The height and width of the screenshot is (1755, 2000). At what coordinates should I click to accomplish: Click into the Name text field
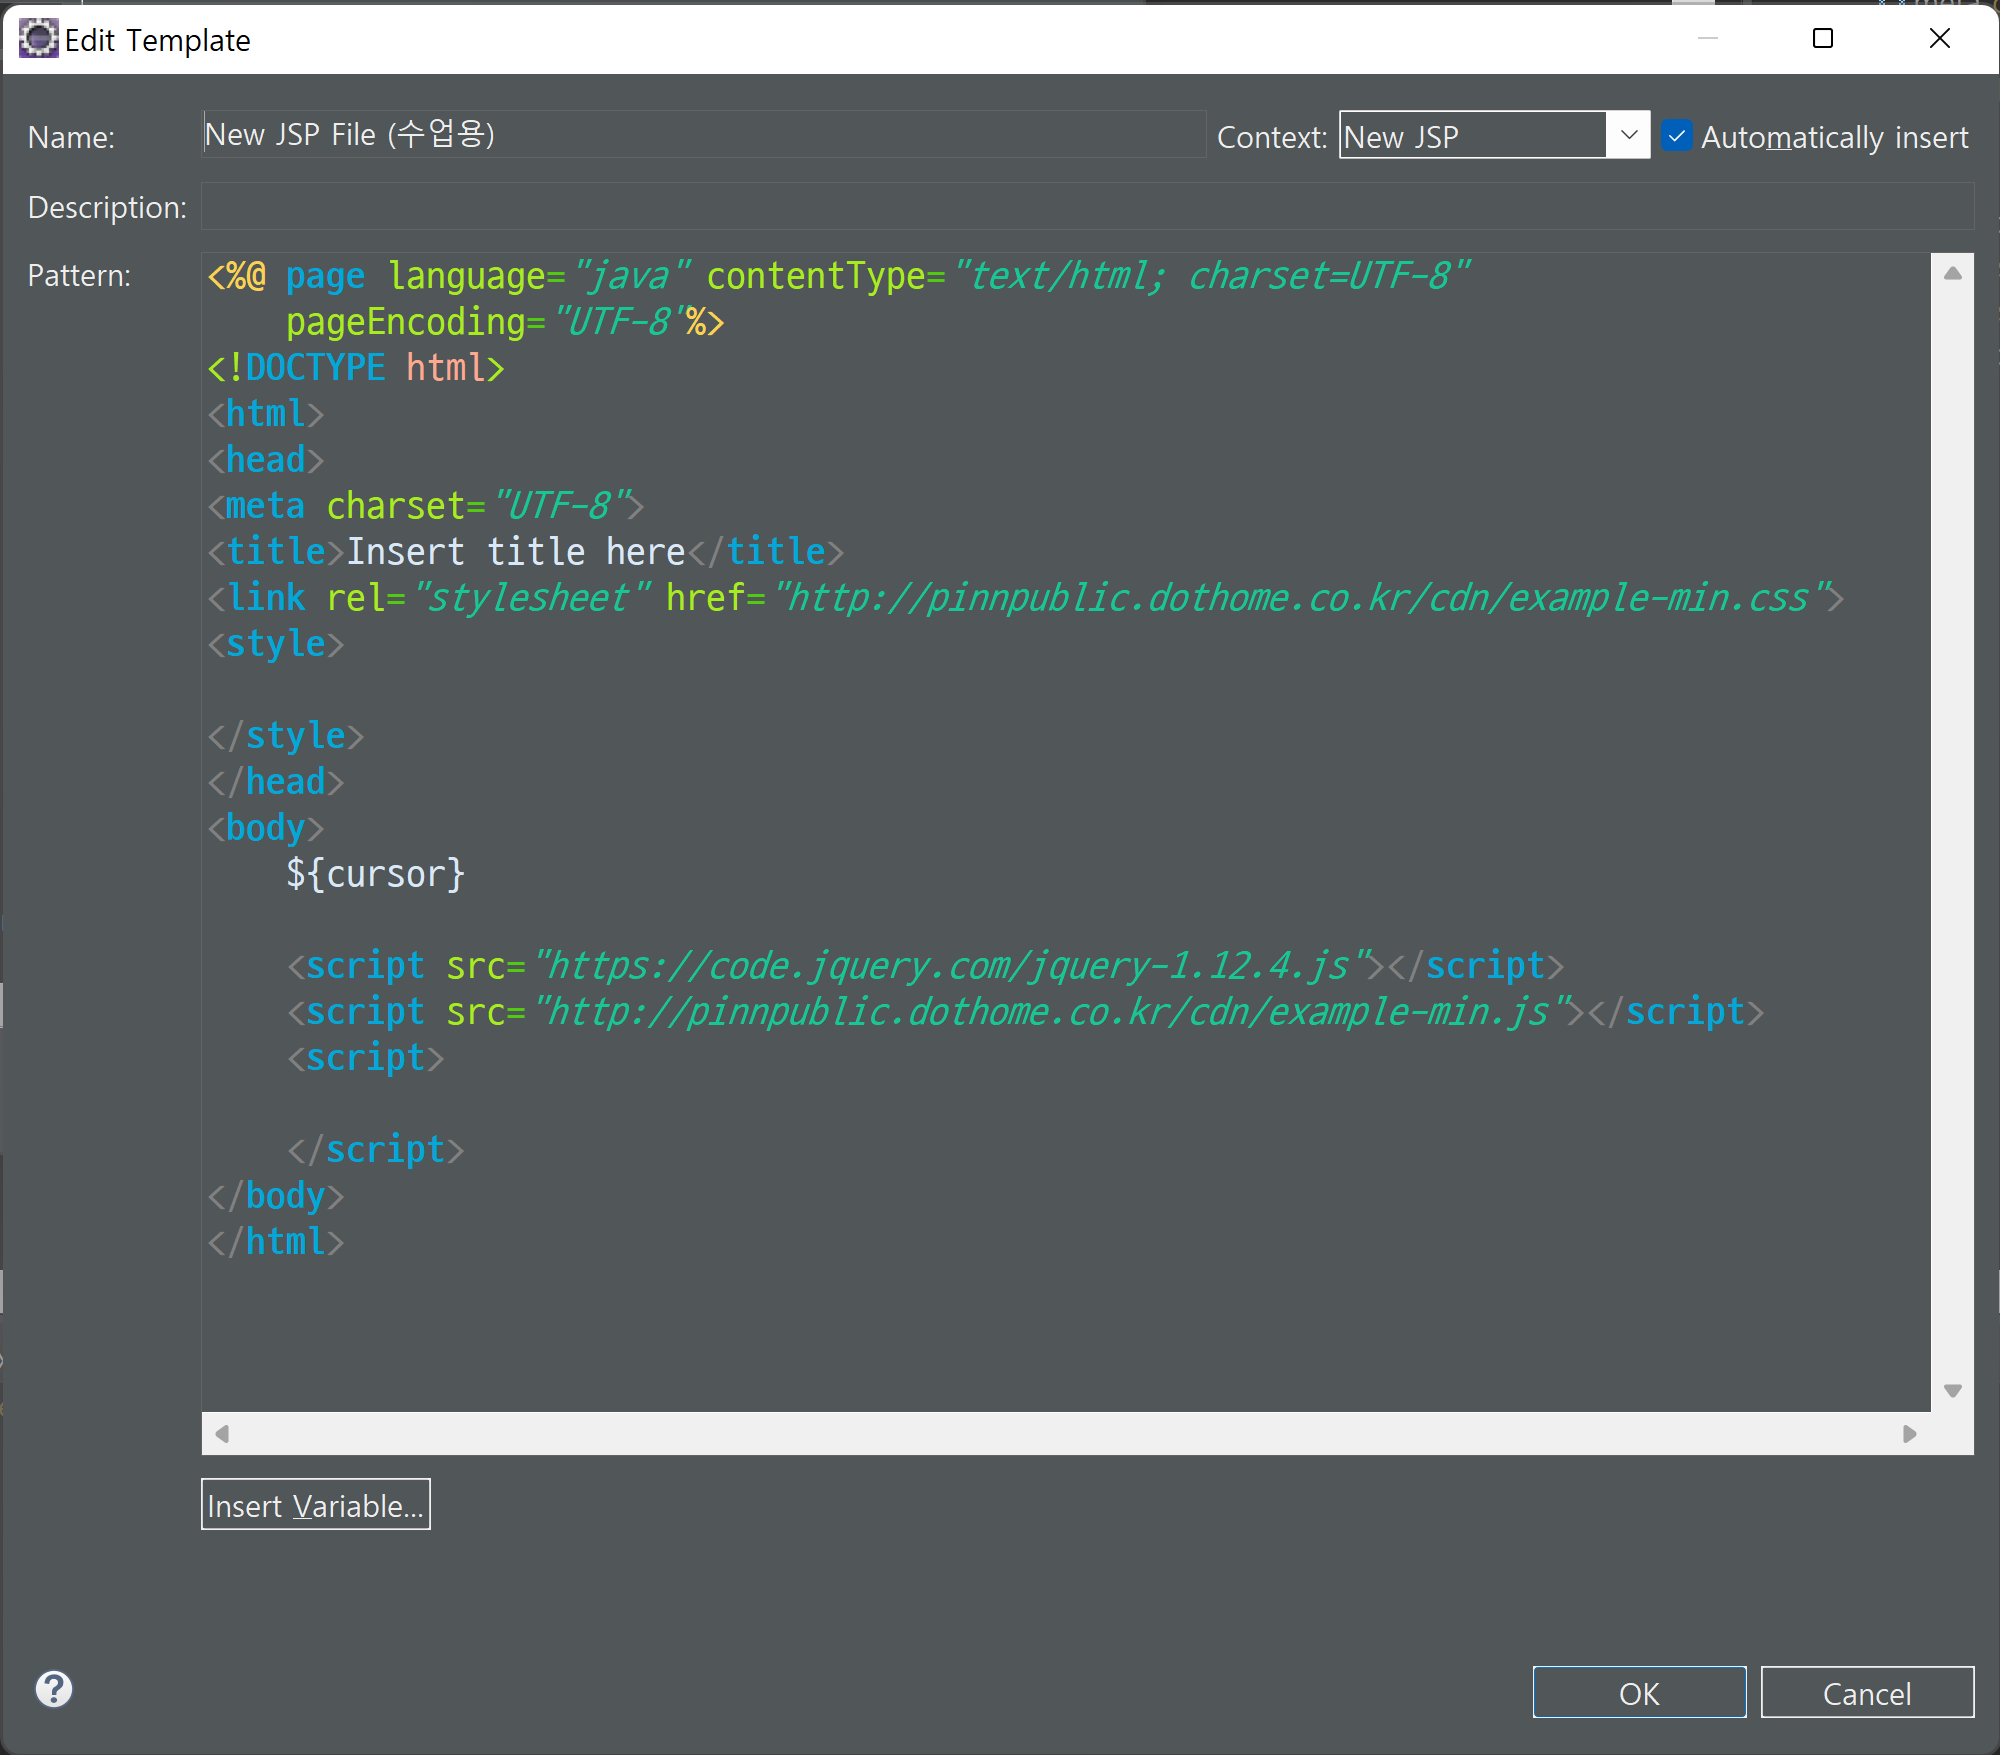tap(704, 135)
